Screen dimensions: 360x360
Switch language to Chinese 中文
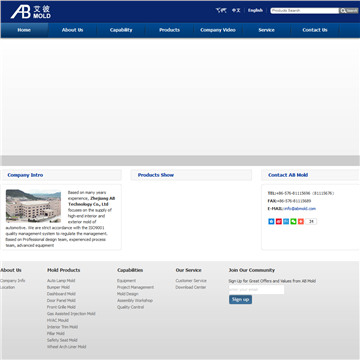[x=236, y=10]
